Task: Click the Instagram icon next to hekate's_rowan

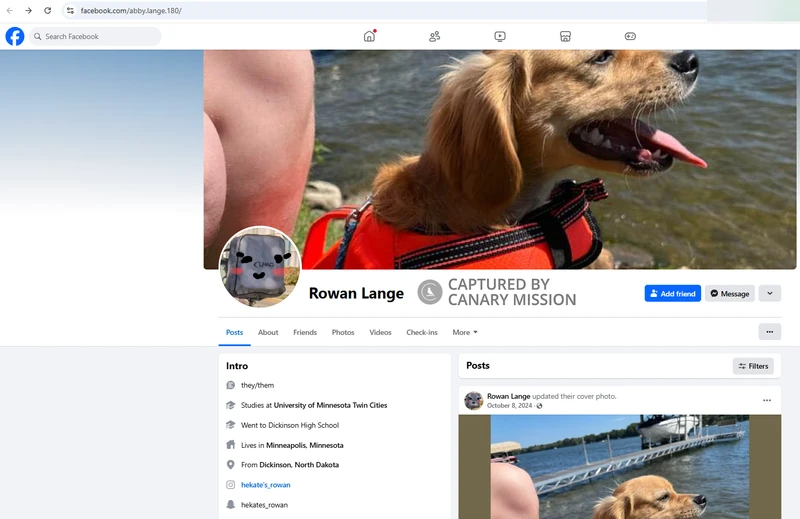Action: point(231,485)
